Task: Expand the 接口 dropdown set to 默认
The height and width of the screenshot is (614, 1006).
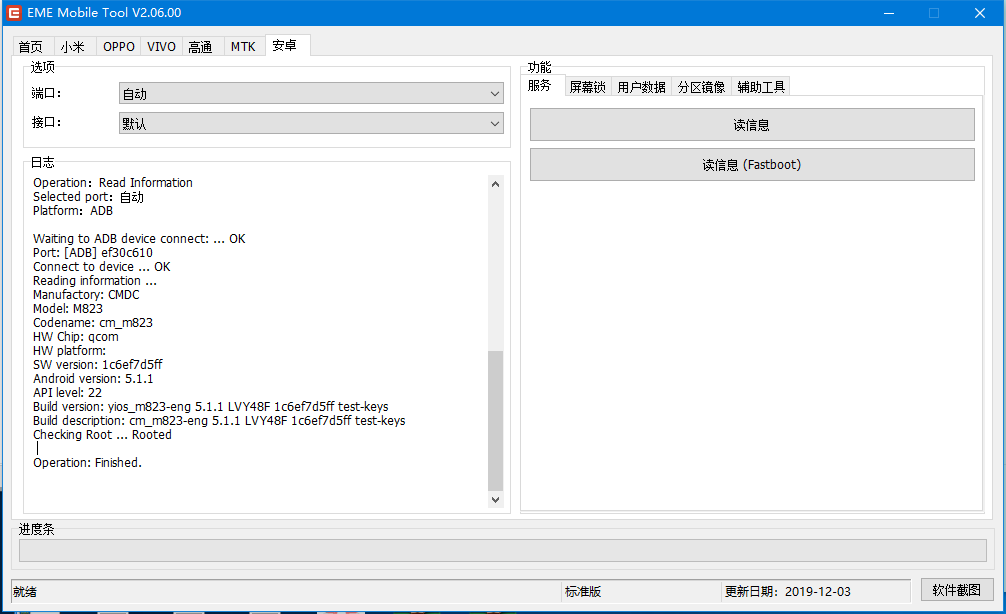Action: click(311, 123)
